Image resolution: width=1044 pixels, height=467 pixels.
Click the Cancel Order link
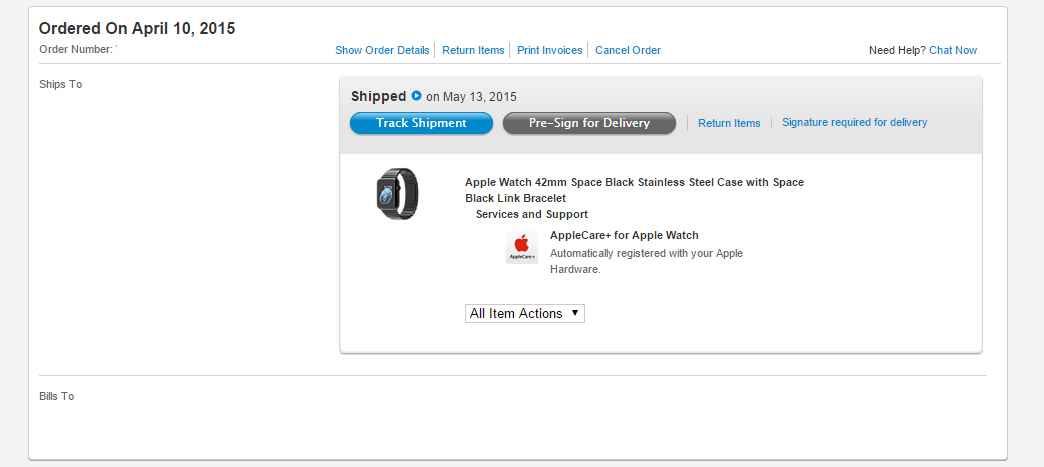coord(628,50)
